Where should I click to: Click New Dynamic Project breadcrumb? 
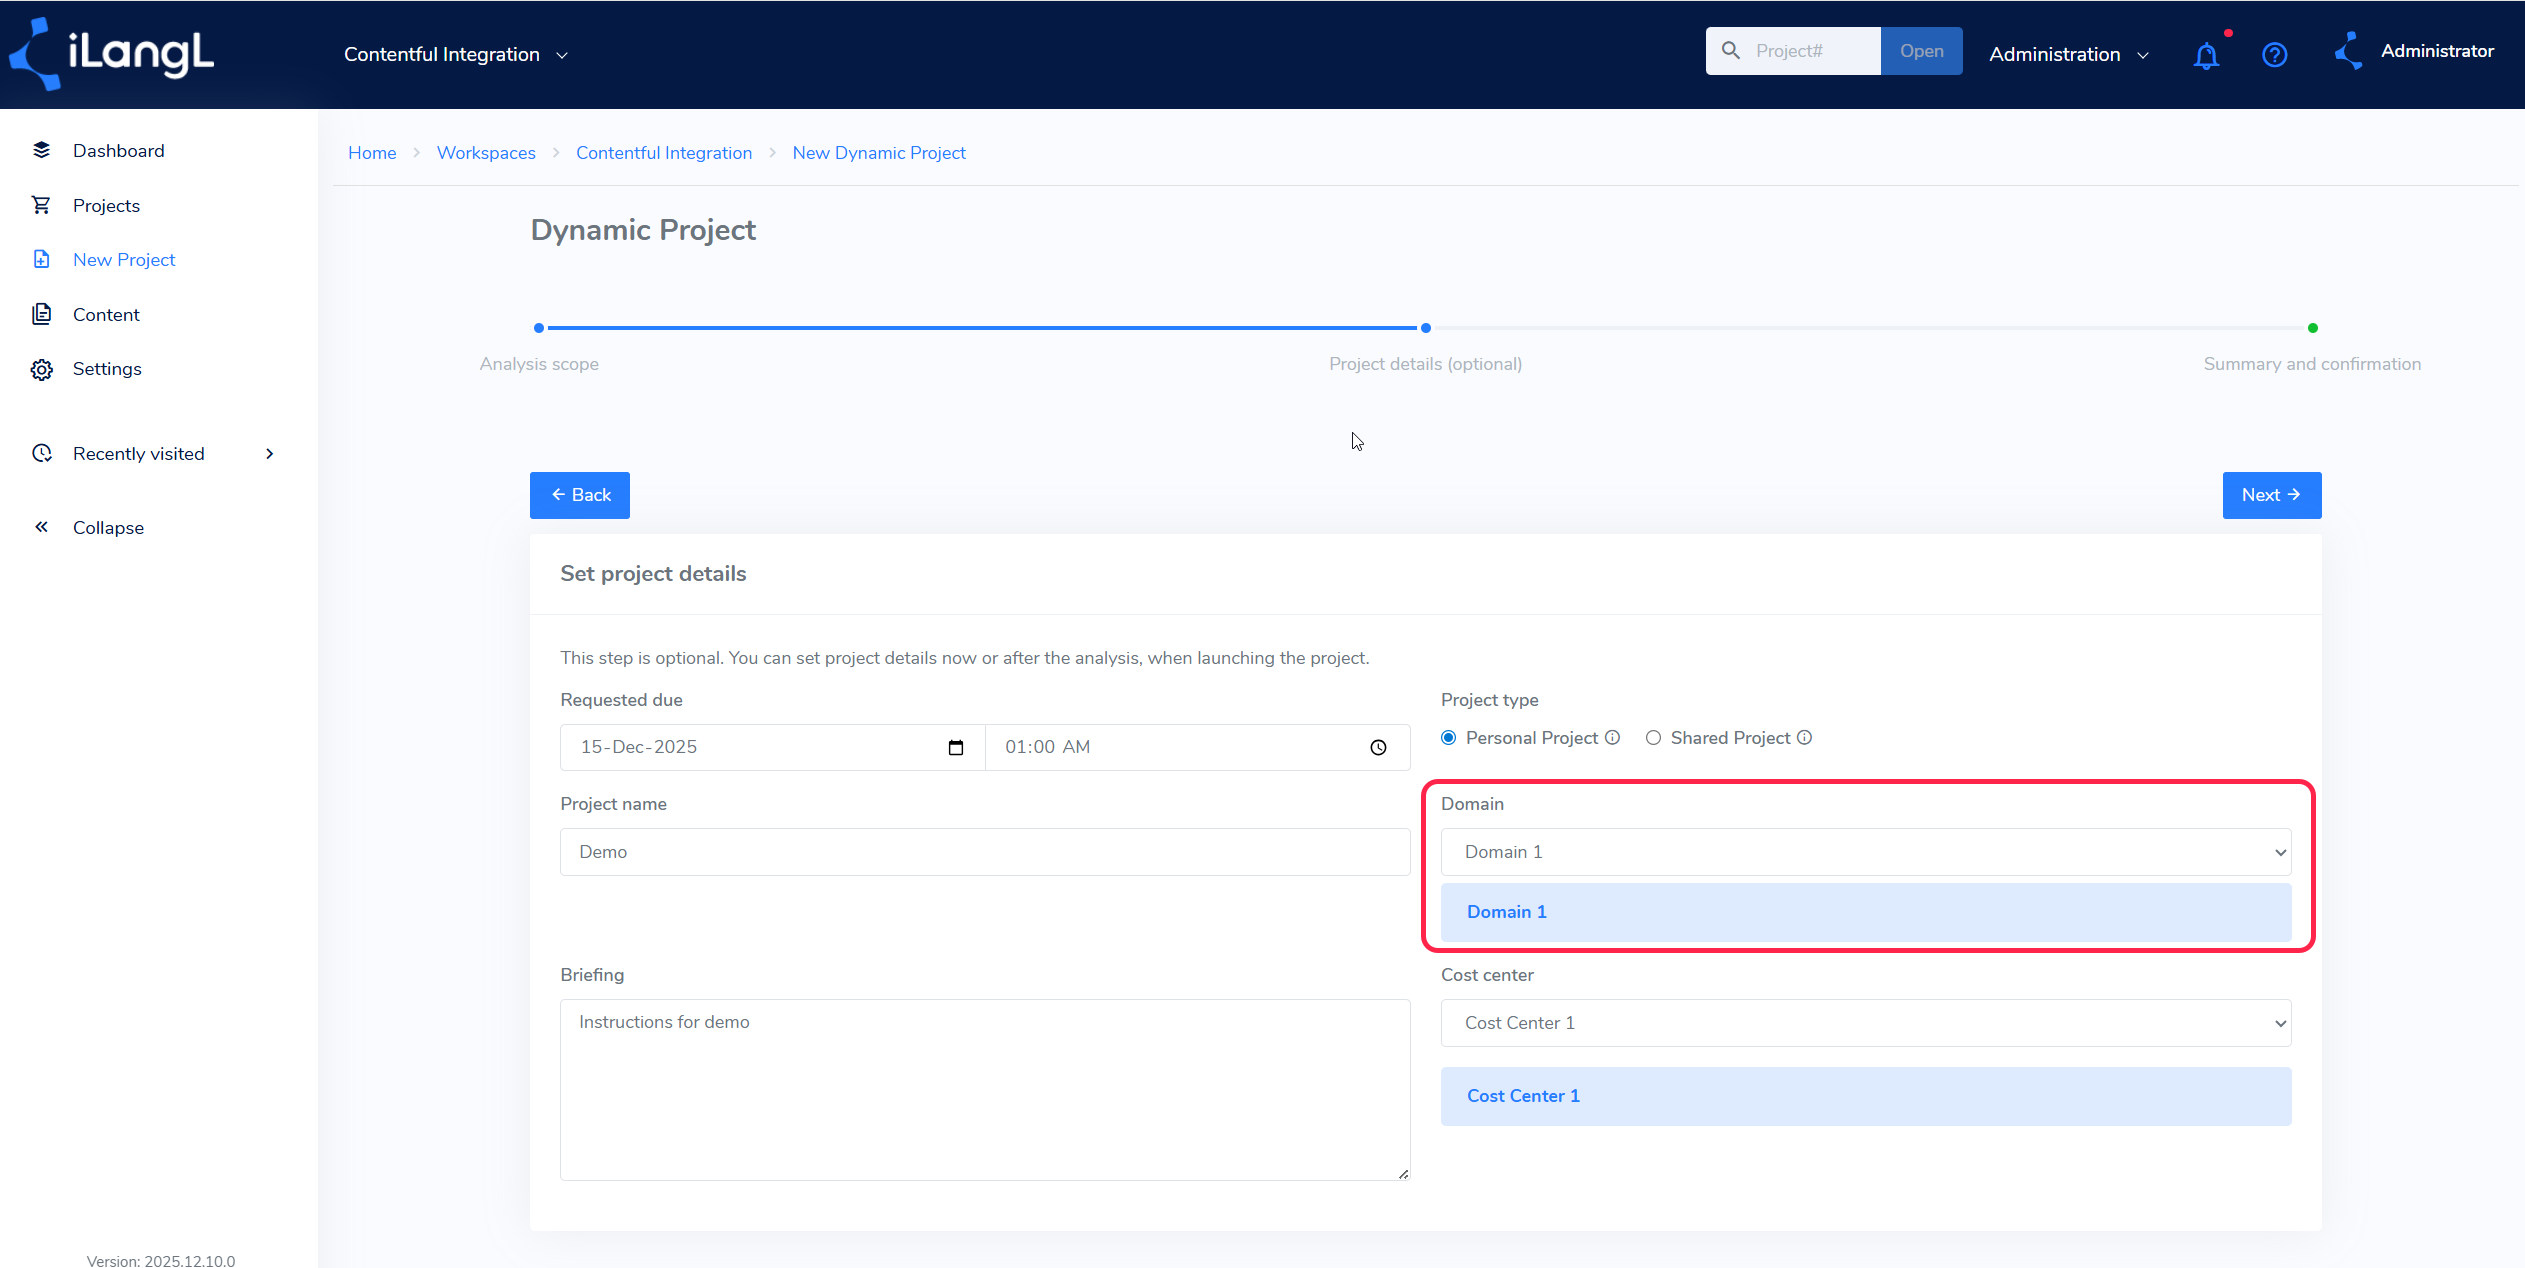[879, 153]
